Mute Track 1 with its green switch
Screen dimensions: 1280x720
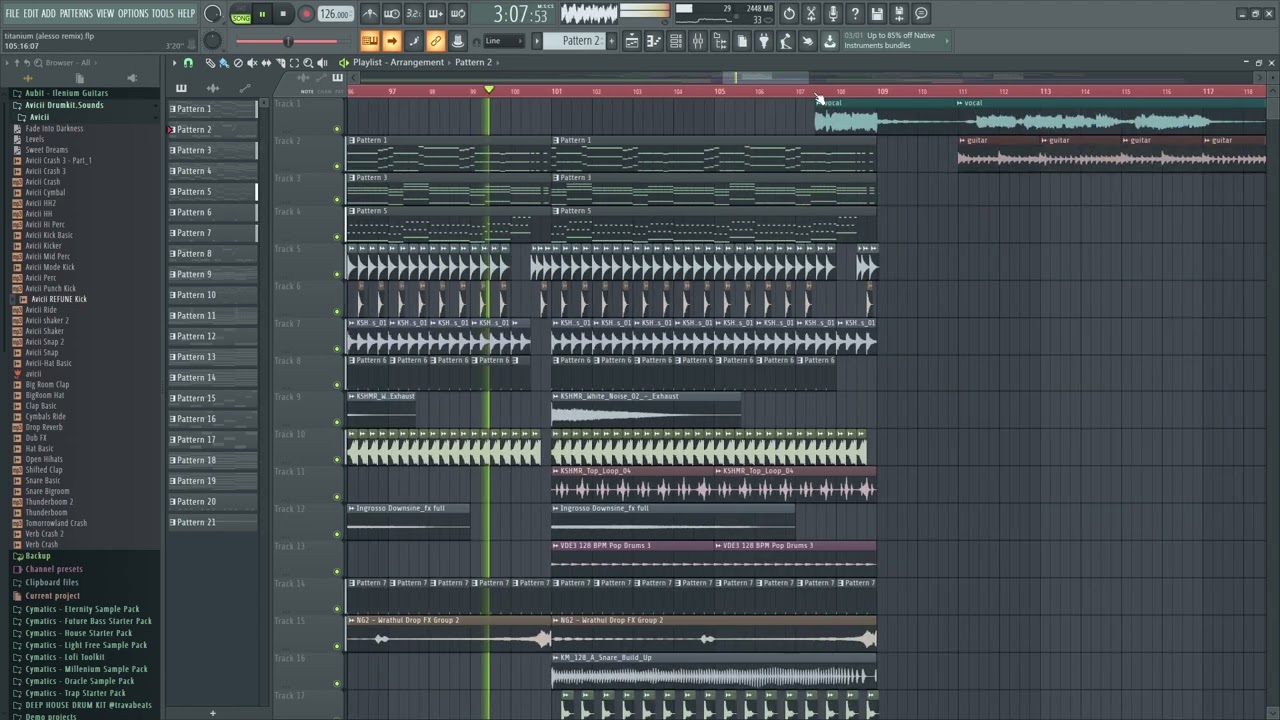click(337, 129)
